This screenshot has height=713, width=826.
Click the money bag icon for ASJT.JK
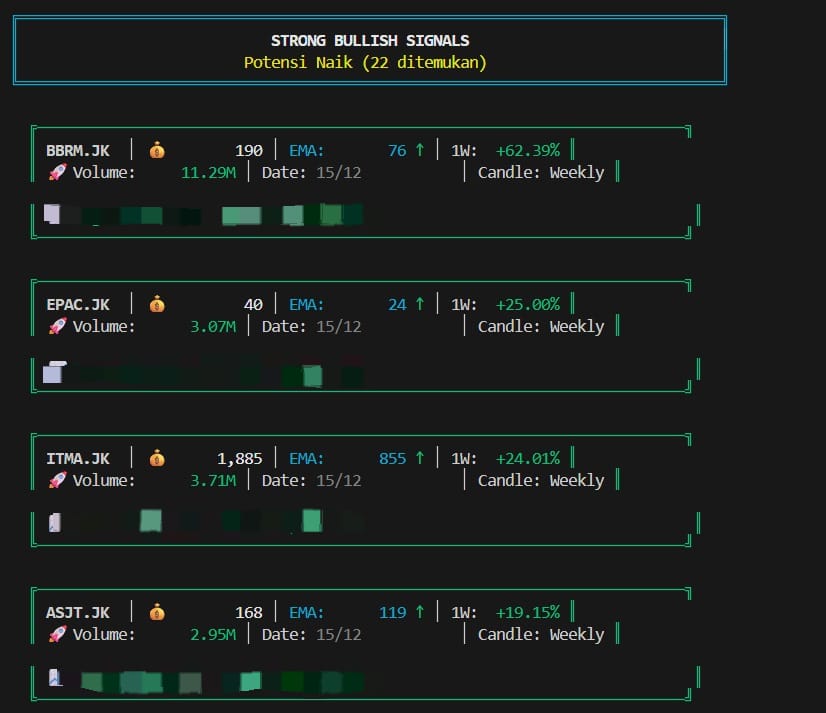pos(157,612)
